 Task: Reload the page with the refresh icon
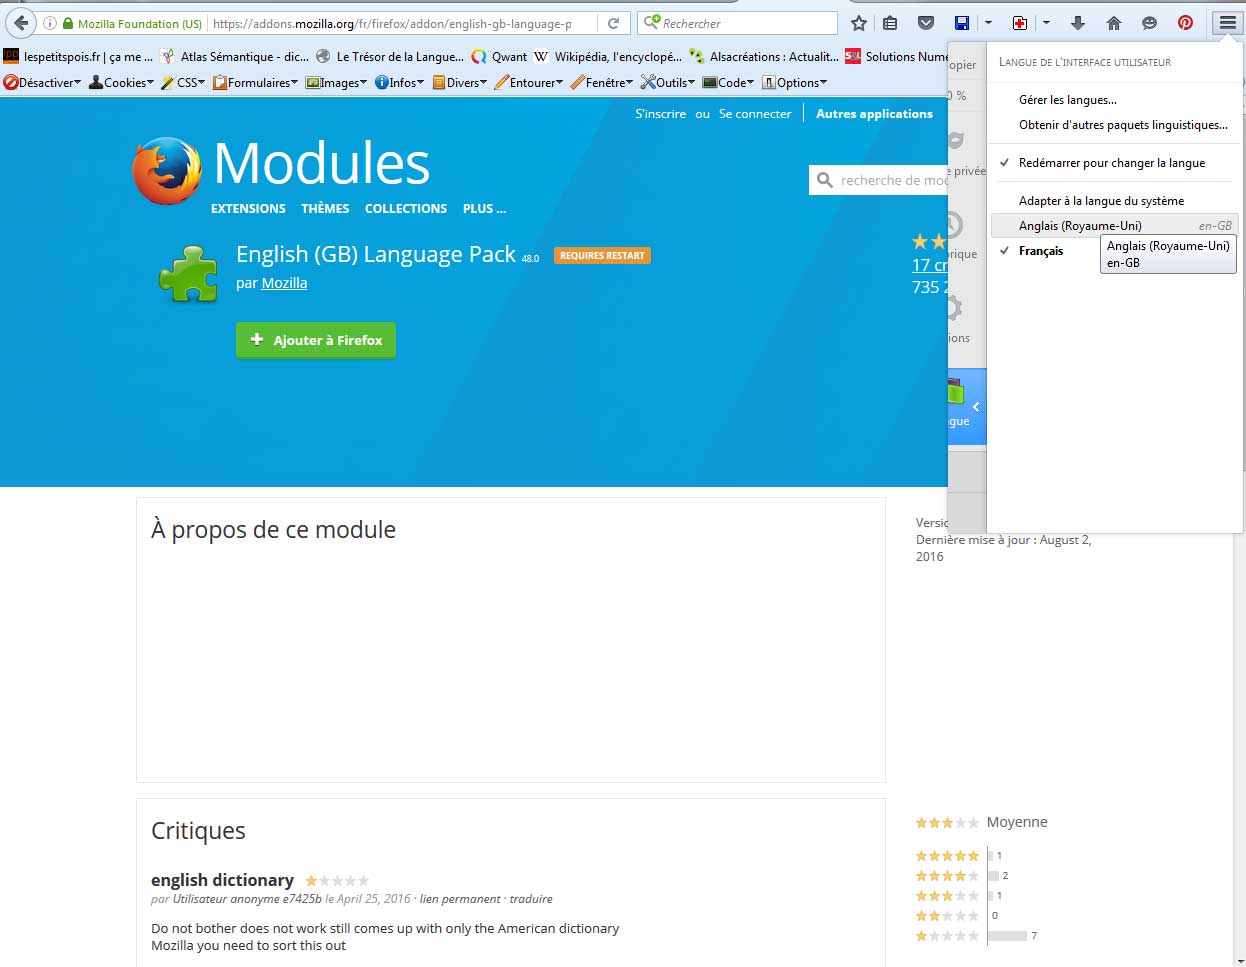click(614, 23)
